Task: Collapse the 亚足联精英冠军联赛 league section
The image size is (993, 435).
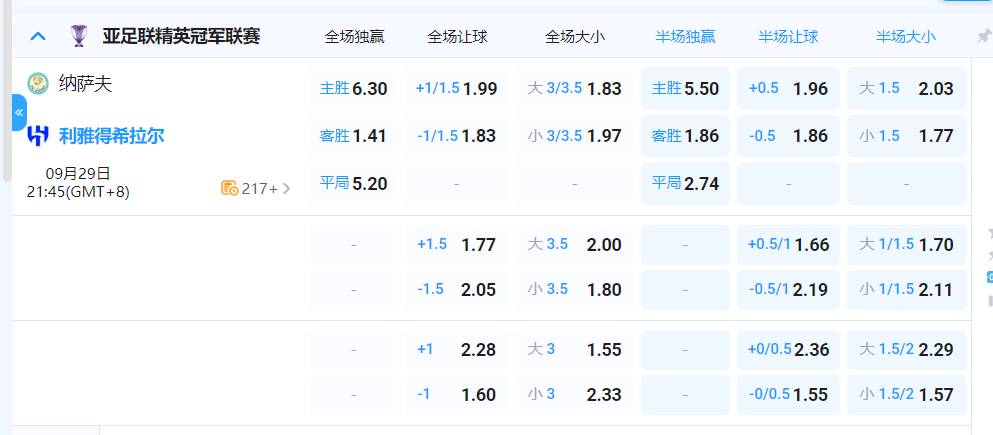Action: (38, 37)
